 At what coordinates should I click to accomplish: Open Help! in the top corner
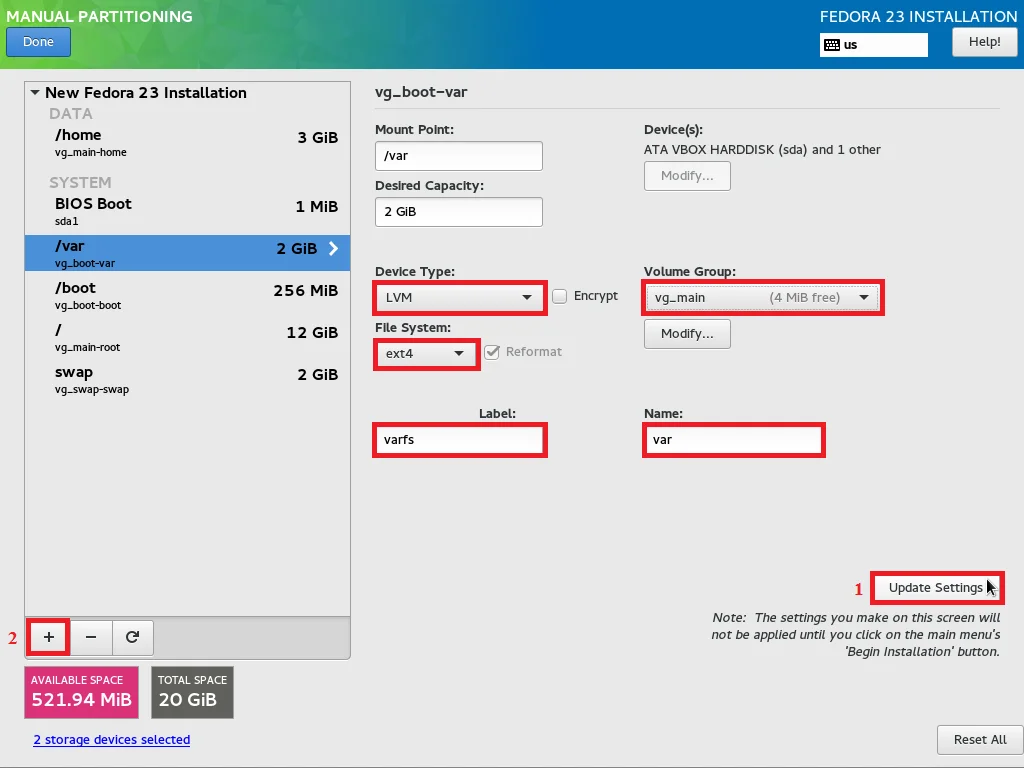pyautogui.click(x=984, y=42)
